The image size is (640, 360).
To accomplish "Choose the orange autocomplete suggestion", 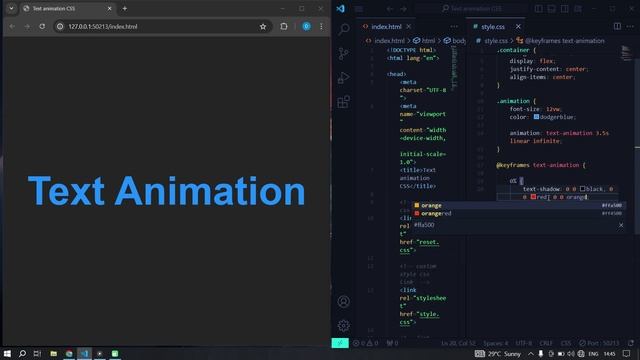I will tap(518, 205).
